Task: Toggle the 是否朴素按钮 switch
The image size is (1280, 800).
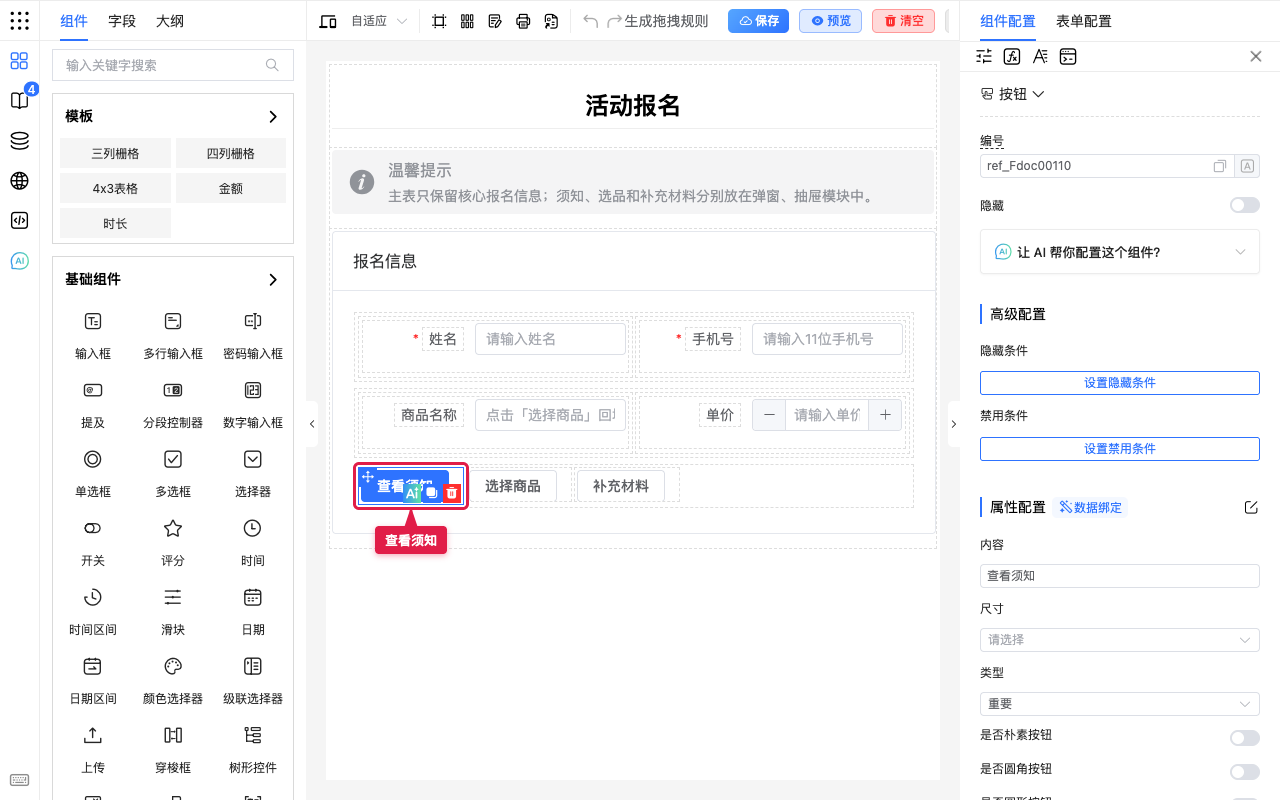Action: 1245,738
